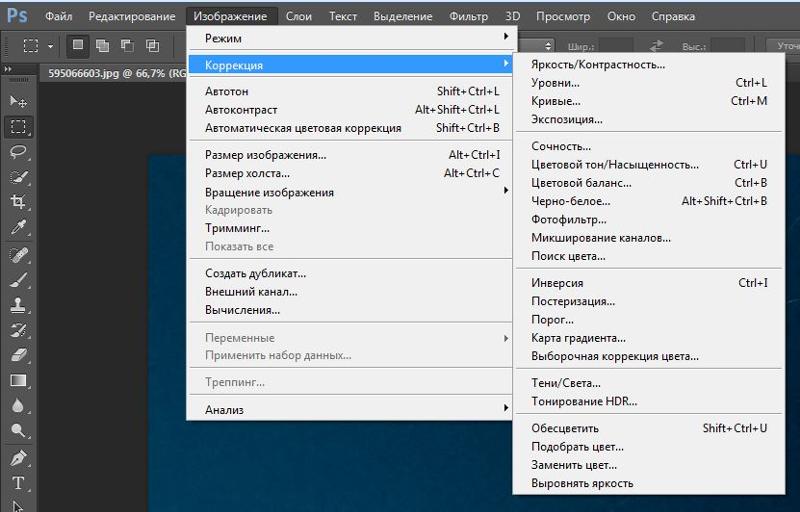Open the Справка menu
The width and height of the screenshot is (800, 512).
pyautogui.click(x=673, y=16)
